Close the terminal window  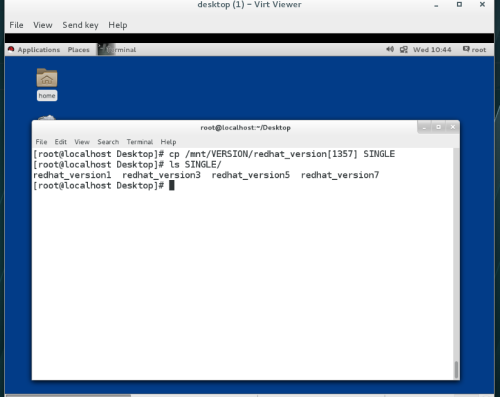coord(453,127)
